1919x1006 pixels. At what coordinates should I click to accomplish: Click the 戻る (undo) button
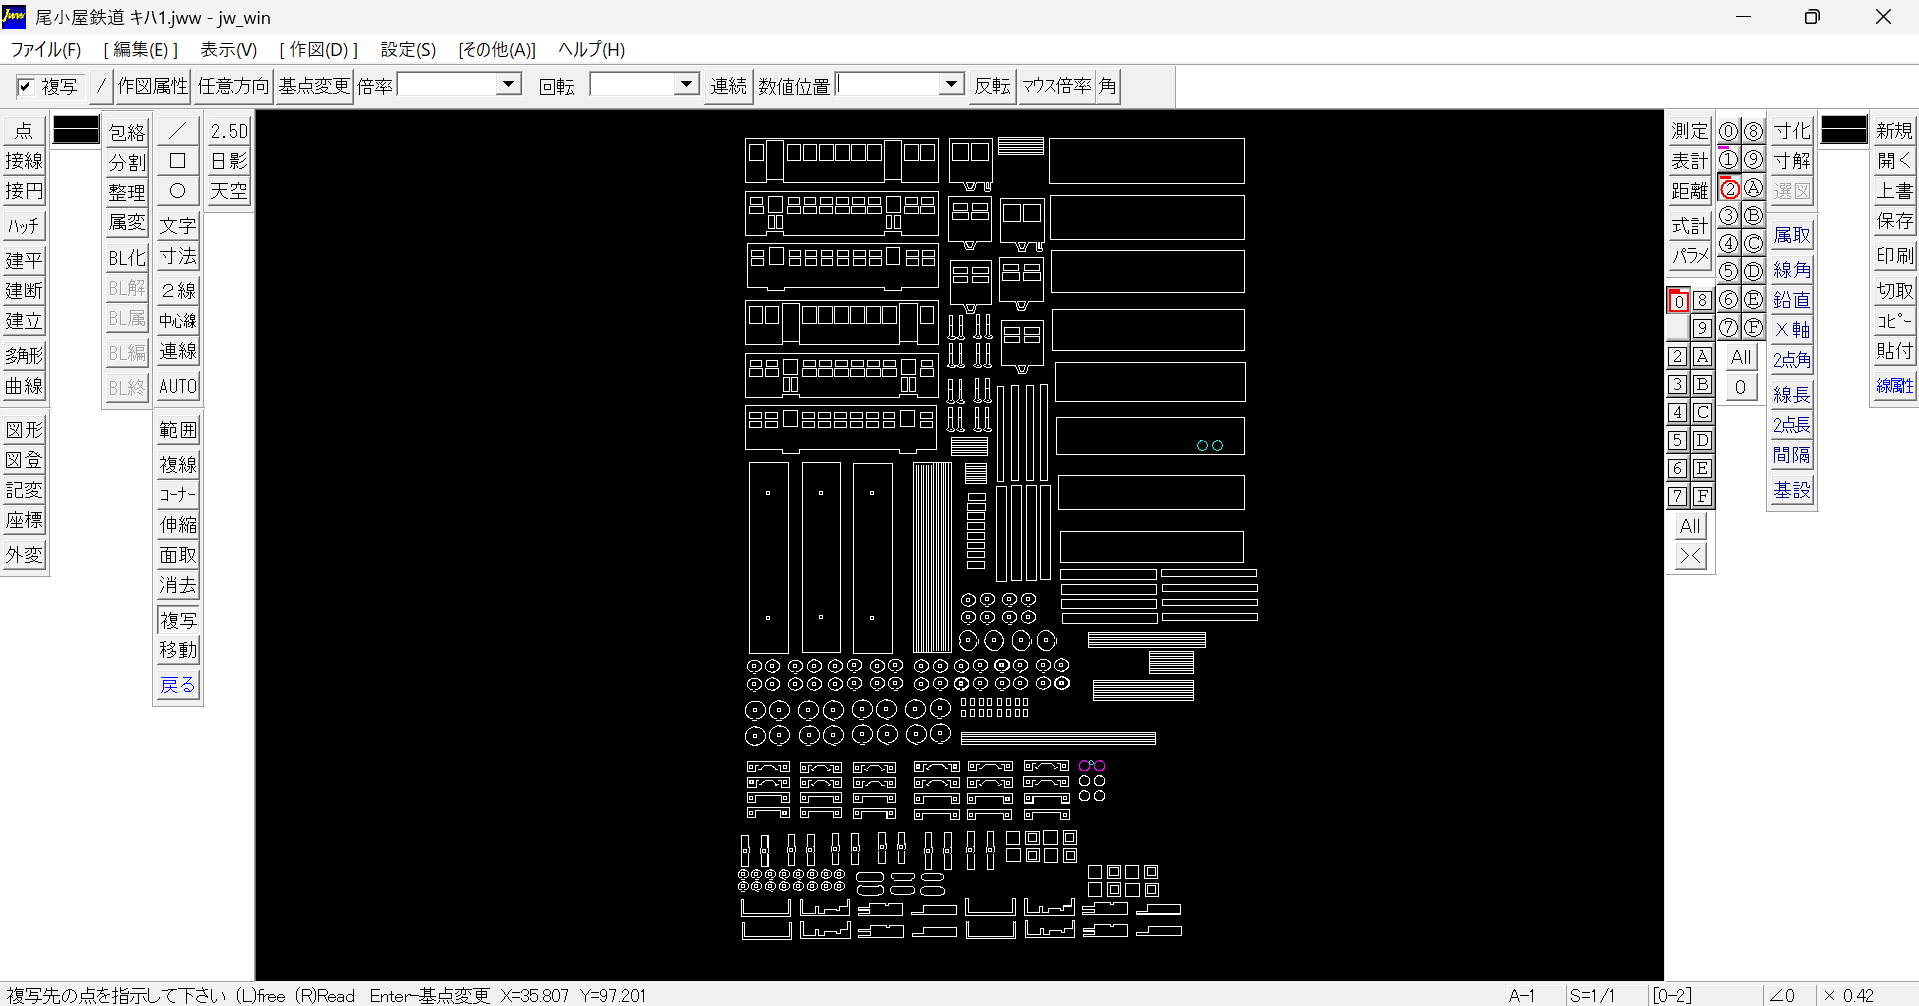(178, 685)
